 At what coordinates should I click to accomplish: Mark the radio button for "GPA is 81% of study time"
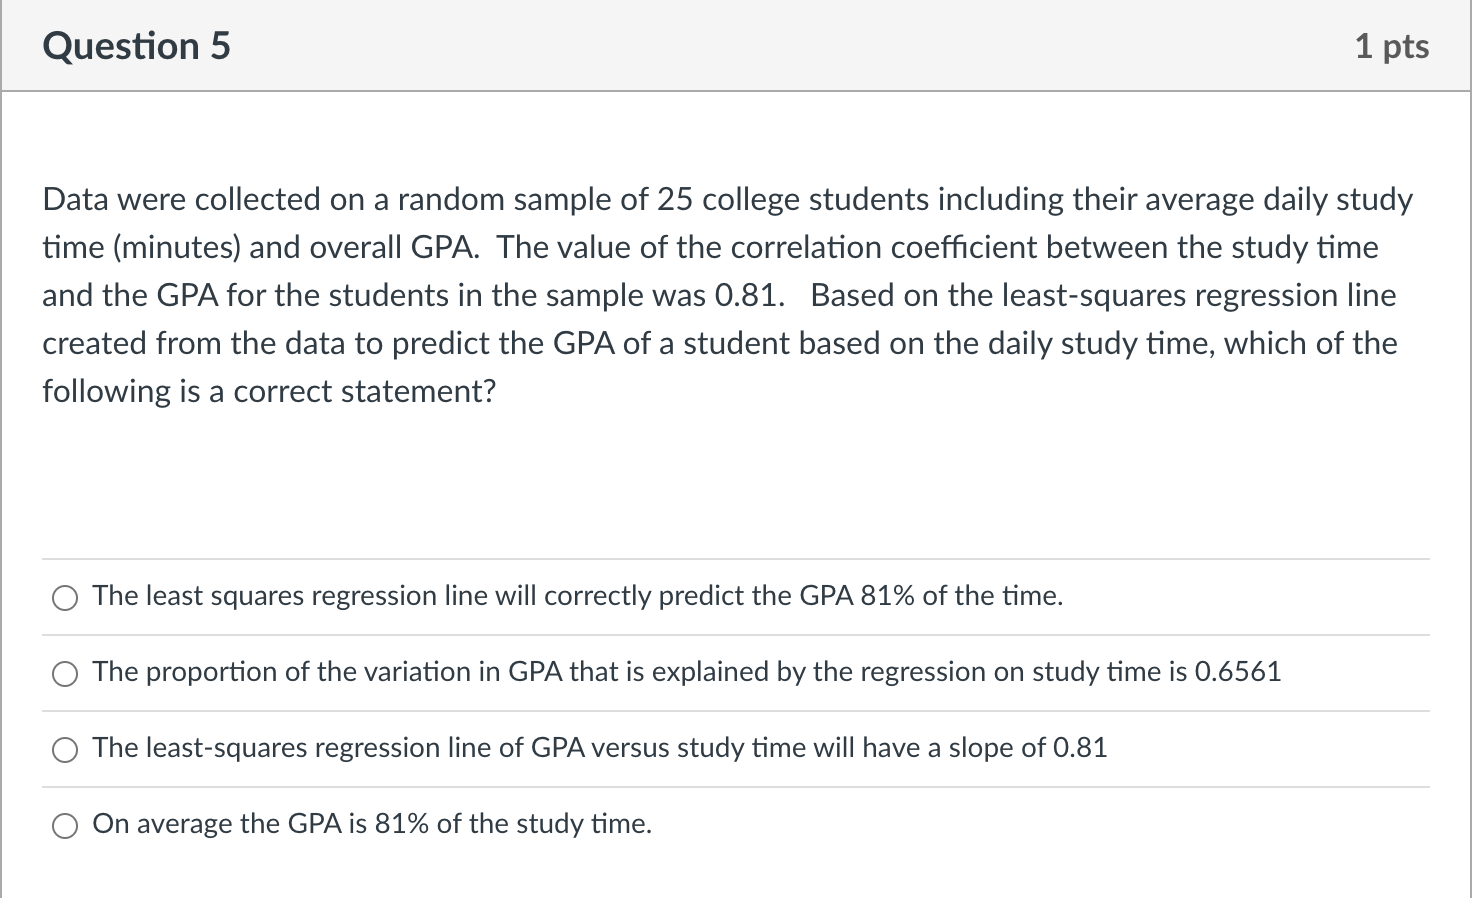pos(65,826)
